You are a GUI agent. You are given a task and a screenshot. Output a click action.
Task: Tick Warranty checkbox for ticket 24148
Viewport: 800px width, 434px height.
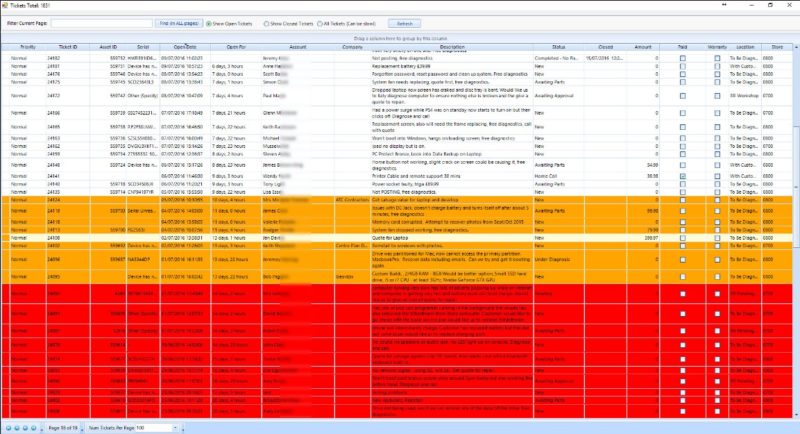pyautogui.click(x=717, y=165)
